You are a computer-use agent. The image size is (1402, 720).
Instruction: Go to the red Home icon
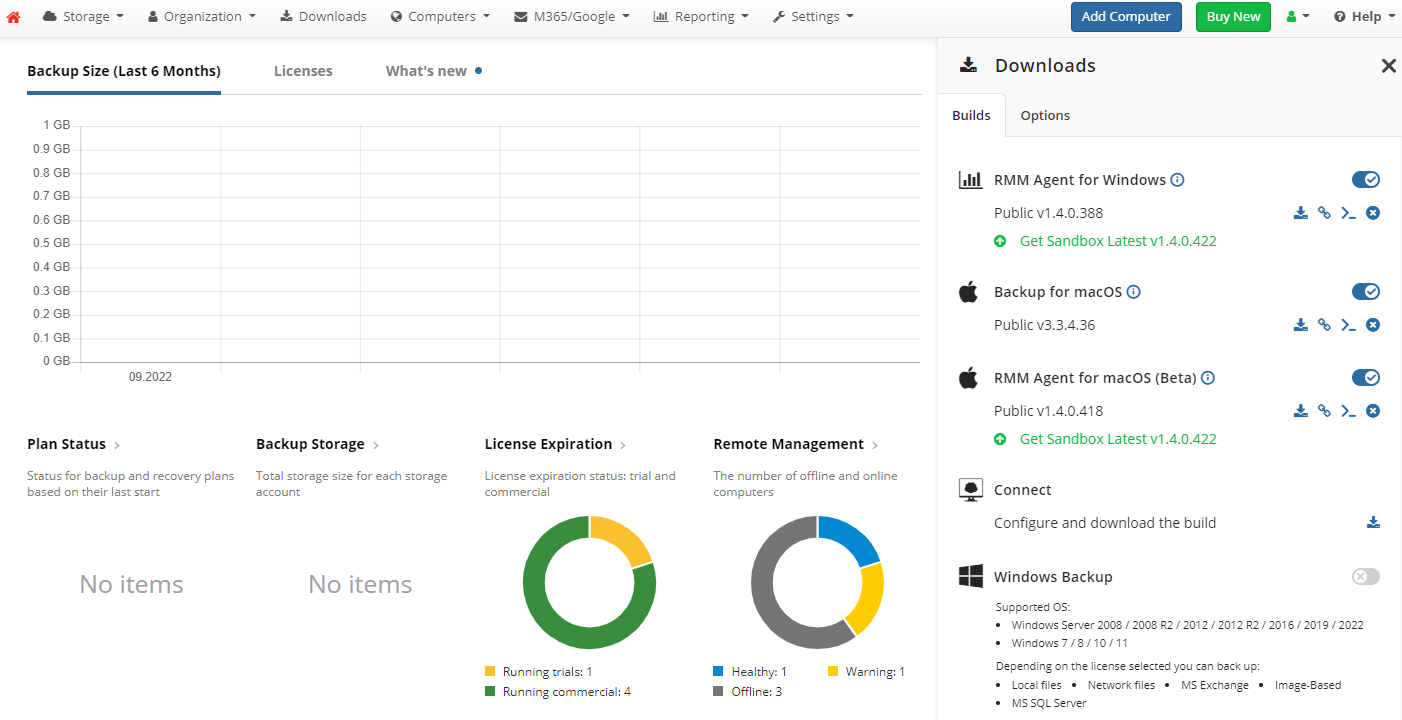pyautogui.click(x=13, y=17)
